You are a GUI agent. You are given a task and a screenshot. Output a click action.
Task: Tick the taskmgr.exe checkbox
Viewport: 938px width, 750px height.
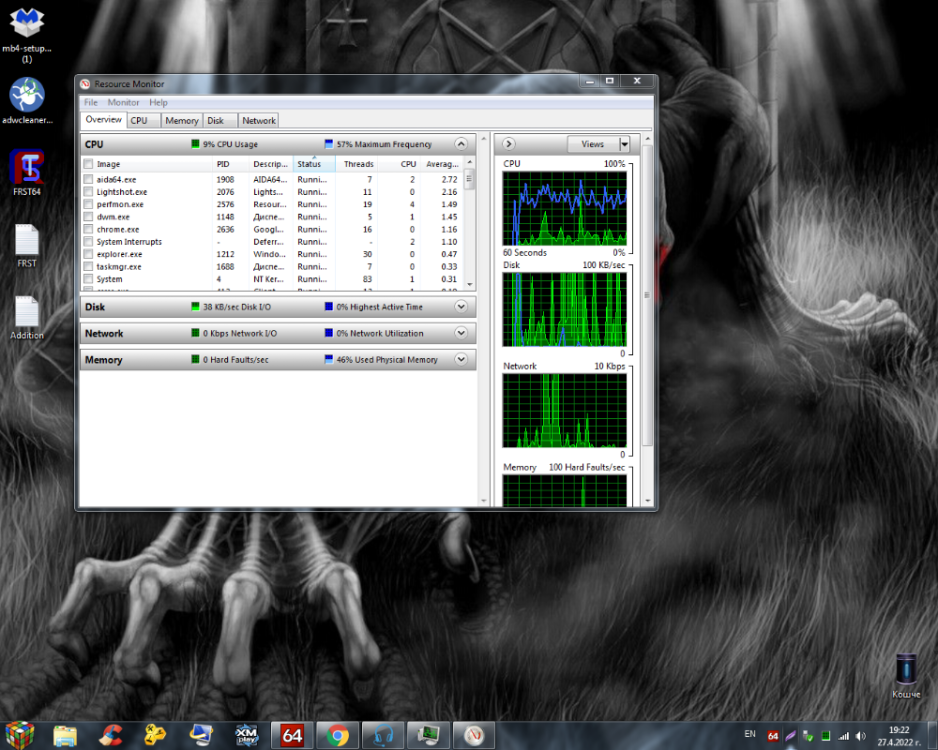click(x=89, y=267)
